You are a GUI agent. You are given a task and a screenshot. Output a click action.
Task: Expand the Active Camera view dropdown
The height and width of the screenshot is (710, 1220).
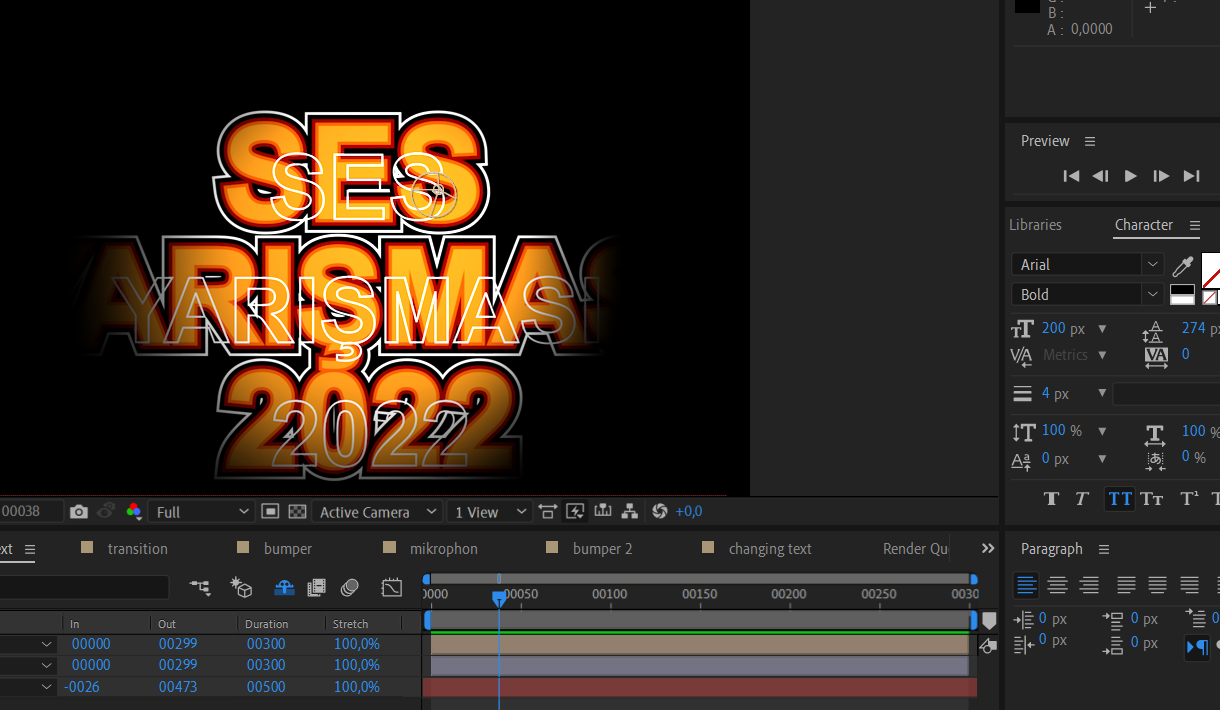(377, 512)
